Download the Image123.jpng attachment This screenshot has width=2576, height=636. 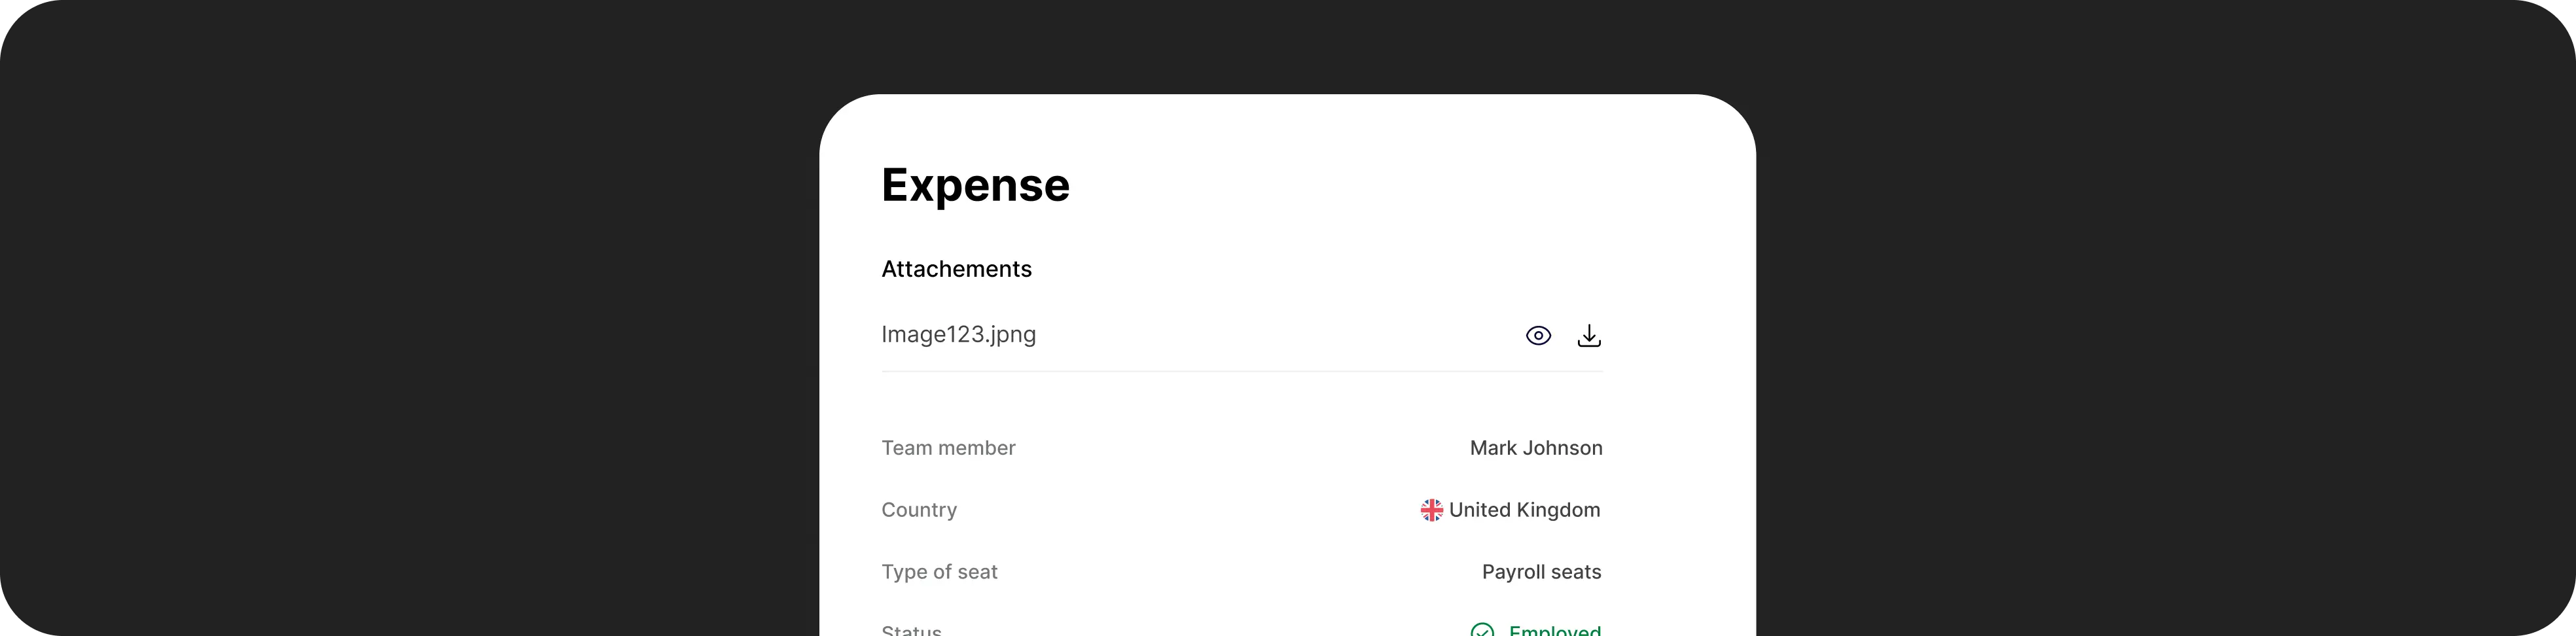click(x=1589, y=336)
